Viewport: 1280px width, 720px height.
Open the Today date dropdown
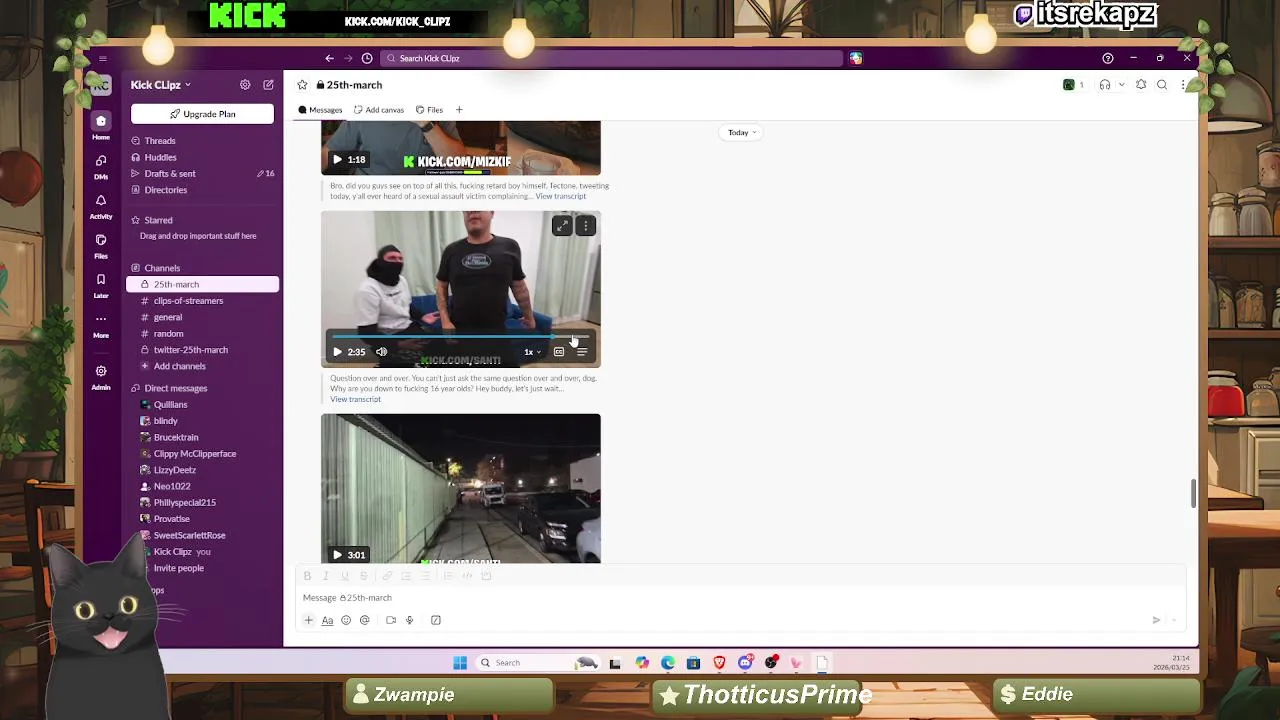tap(742, 133)
